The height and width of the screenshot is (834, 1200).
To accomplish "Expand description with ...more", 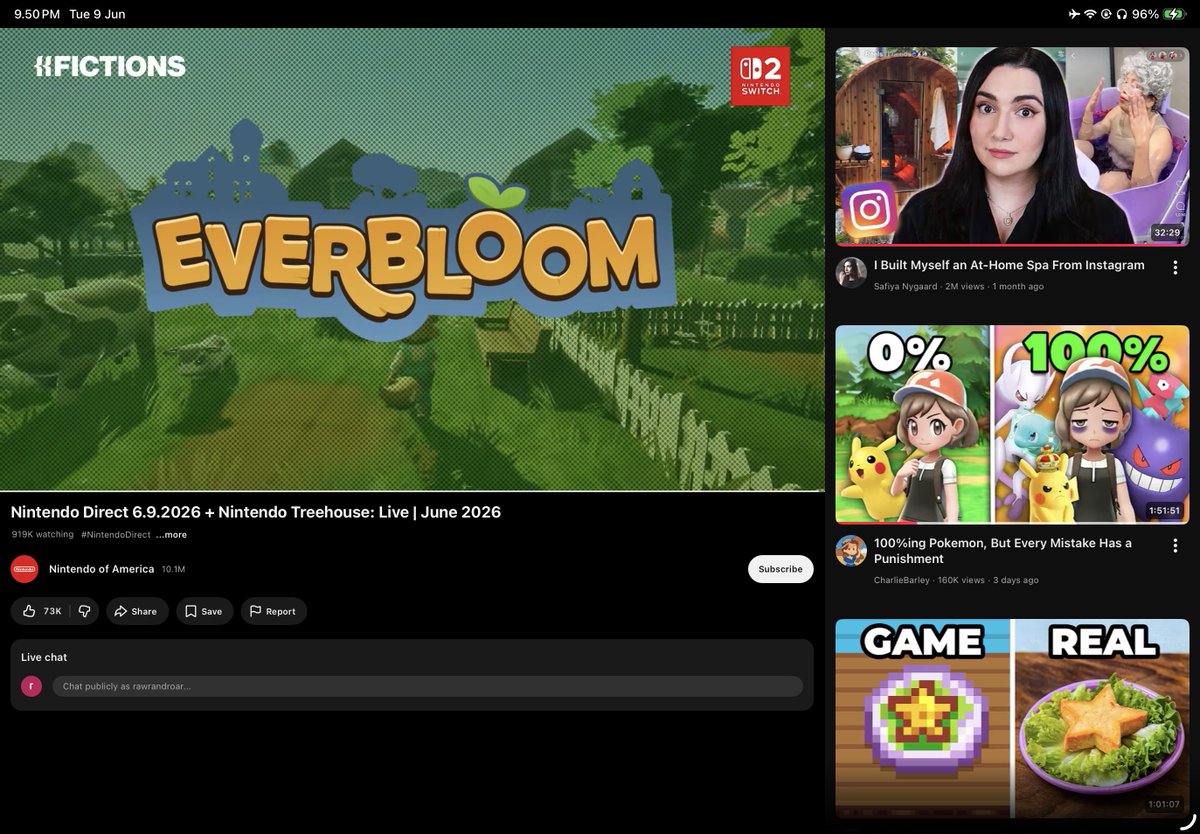I will 171,535.
